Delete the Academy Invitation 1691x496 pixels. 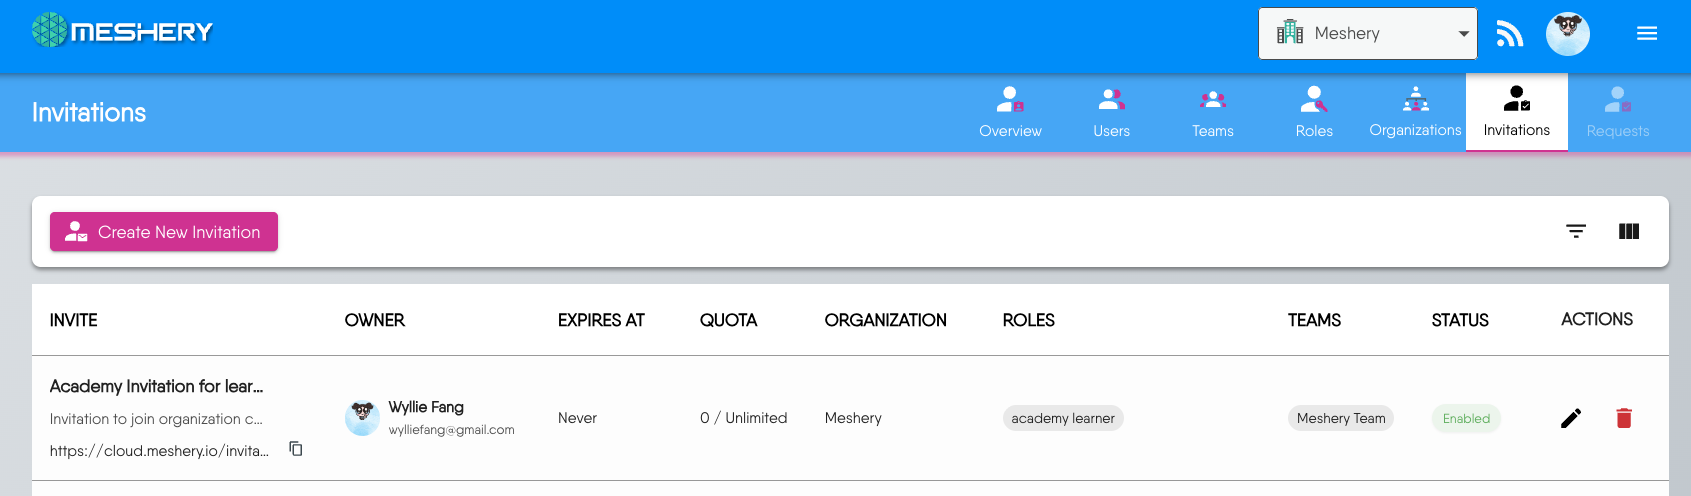pos(1624,418)
